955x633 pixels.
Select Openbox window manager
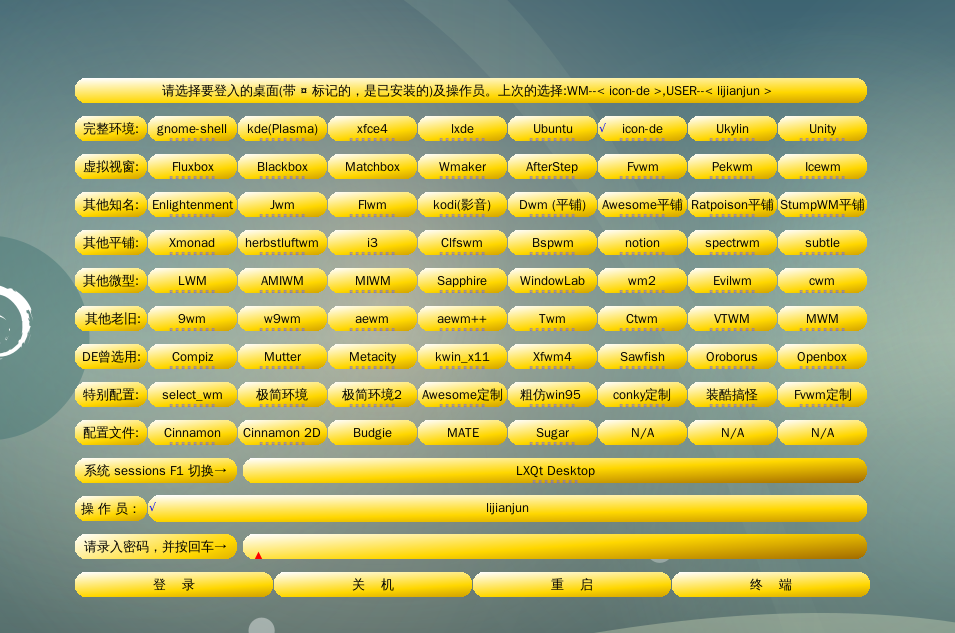[x=822, y=356]
